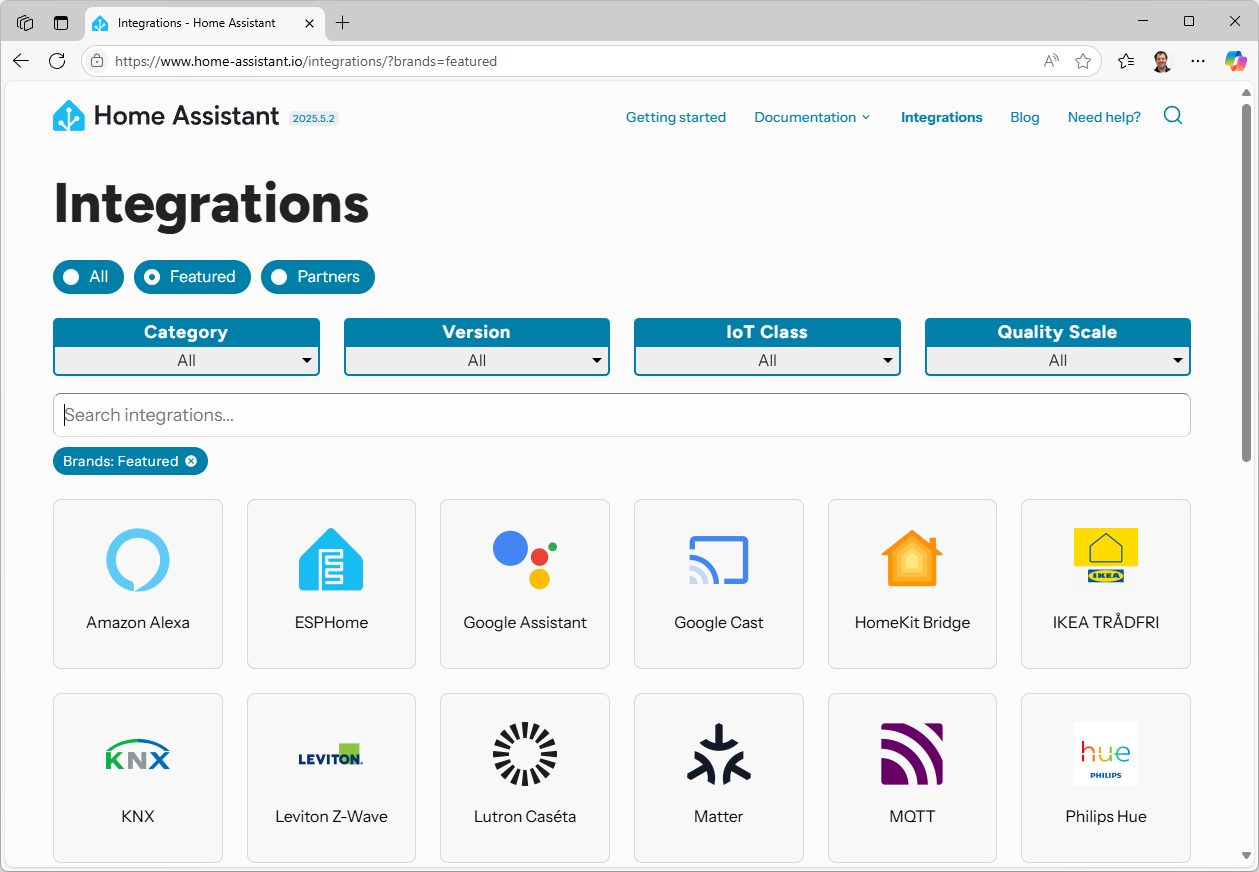Image resolution: width=1259 pixels, height=872 pixels.
Task: Click the KNX card label
Action: click(x=138, y=816)
